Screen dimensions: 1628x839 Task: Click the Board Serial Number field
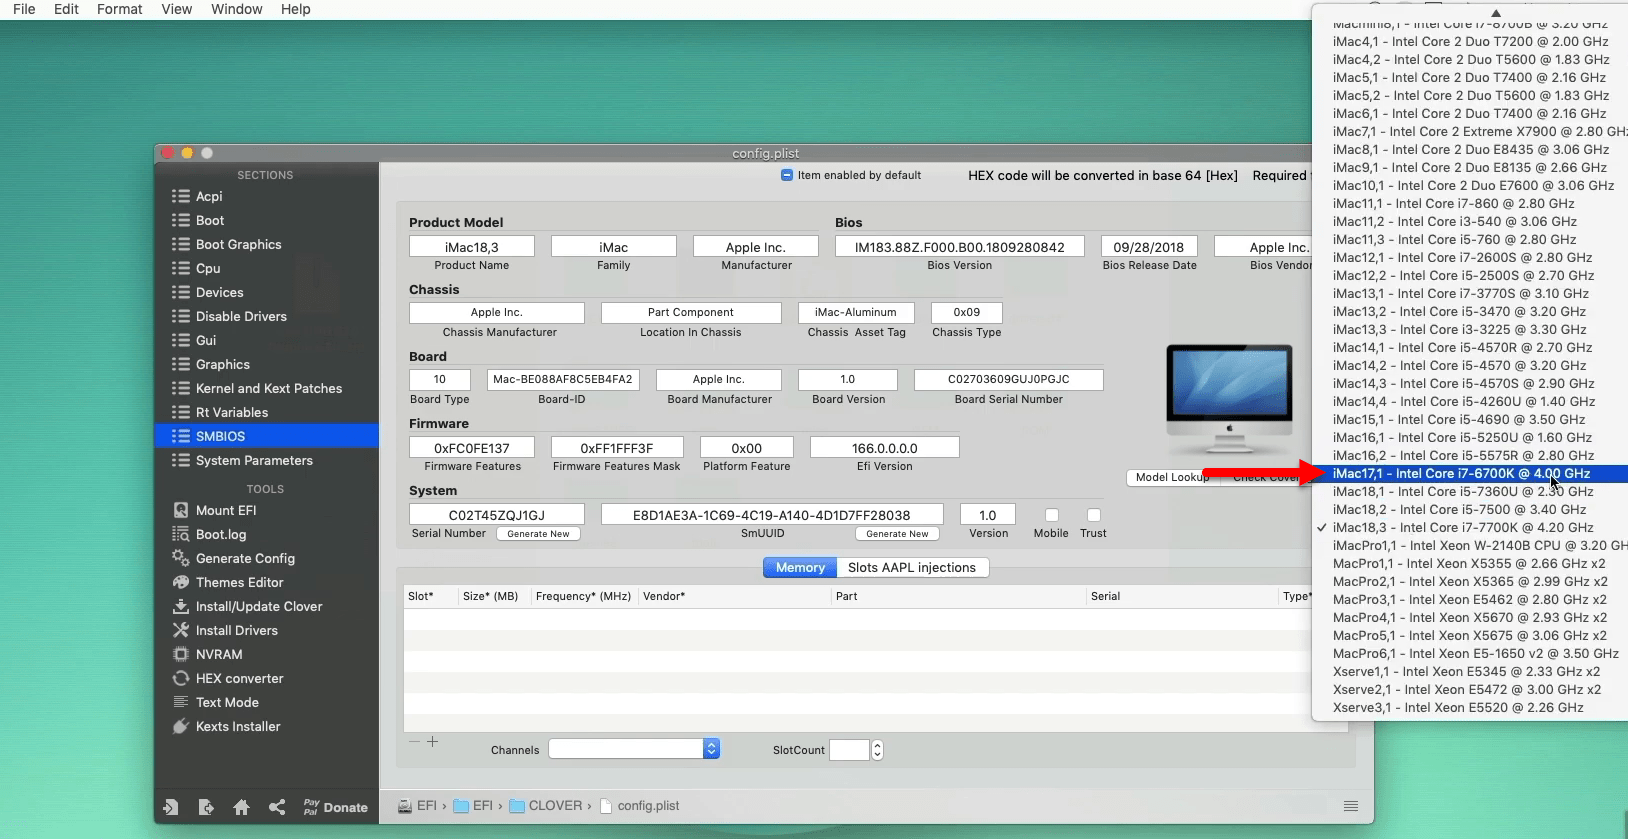(1009, 380)
